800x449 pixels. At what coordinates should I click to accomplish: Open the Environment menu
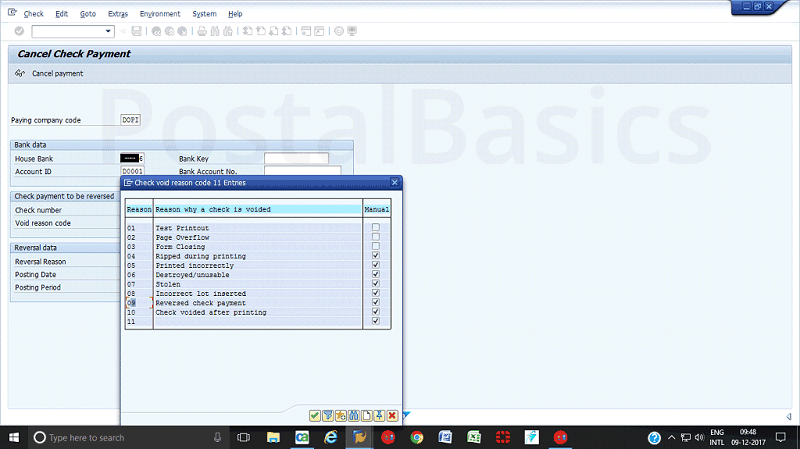click(160, 14)
